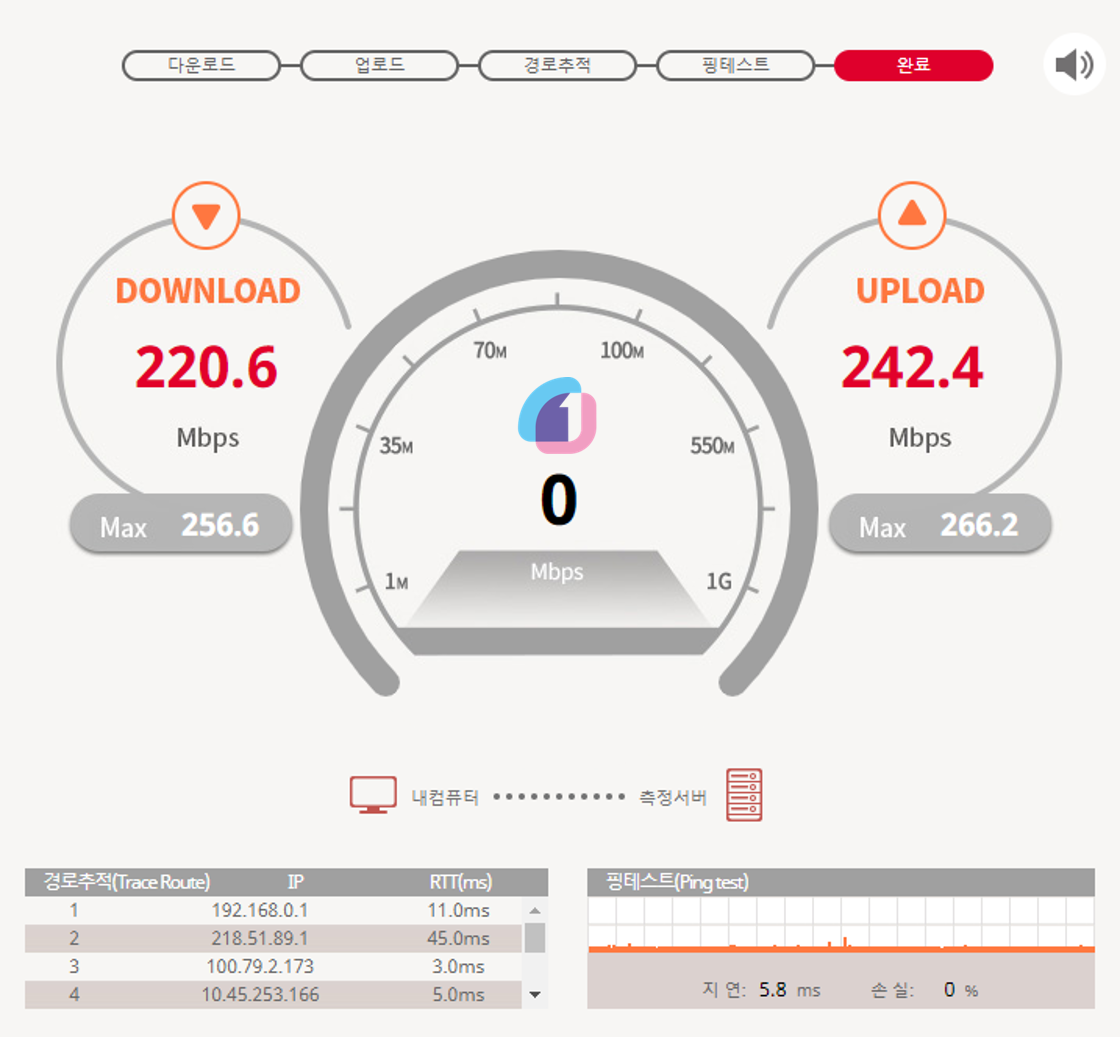Click the IP column header
The width and height of the screenshot is (1120, 1037).
(x=296, y=882)
